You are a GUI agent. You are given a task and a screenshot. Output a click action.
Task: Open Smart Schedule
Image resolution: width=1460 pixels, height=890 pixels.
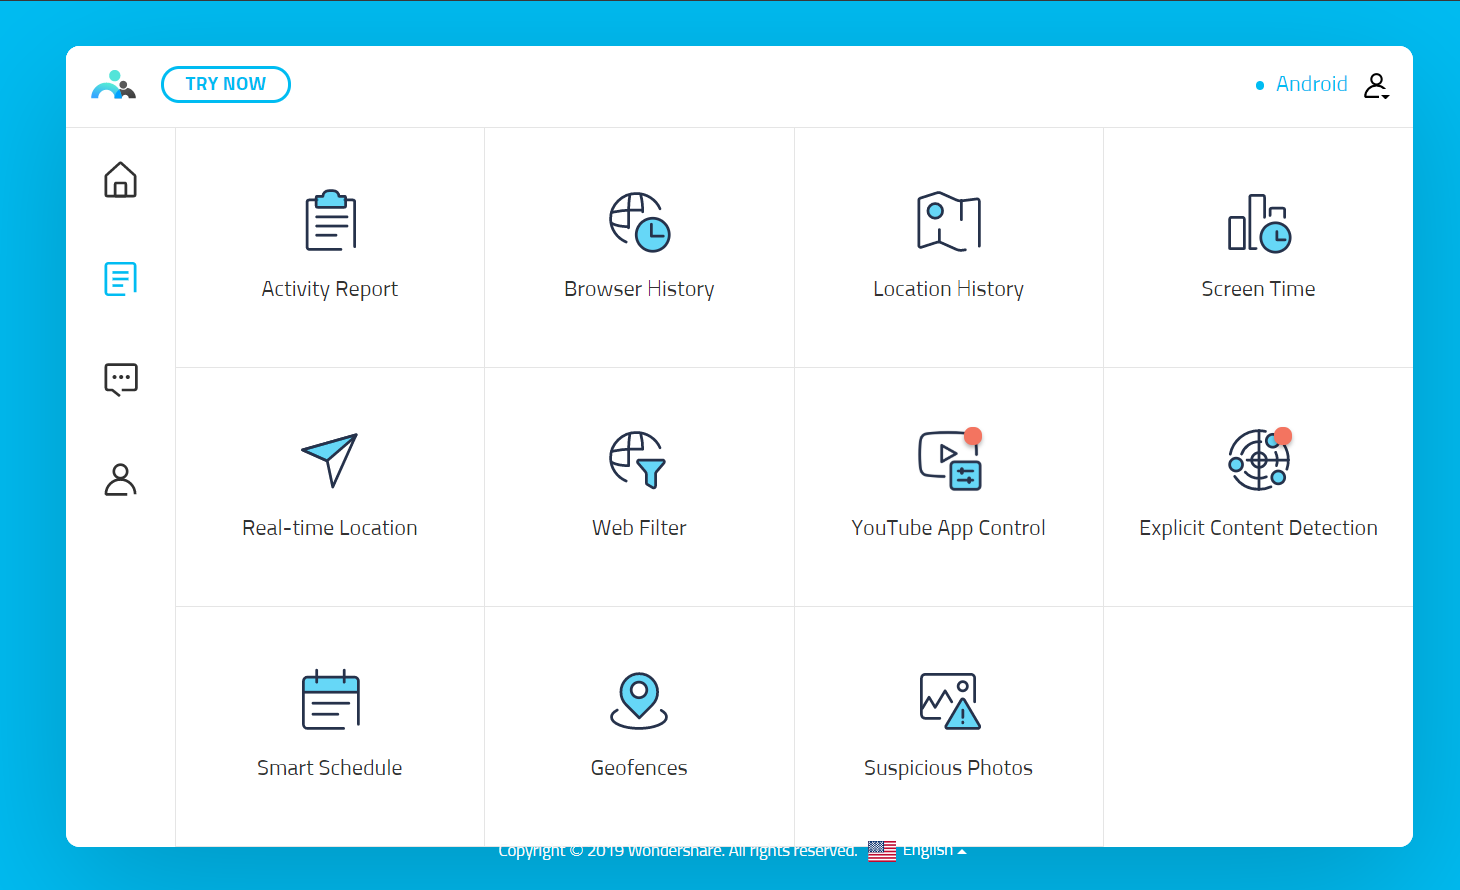(330, 727)
